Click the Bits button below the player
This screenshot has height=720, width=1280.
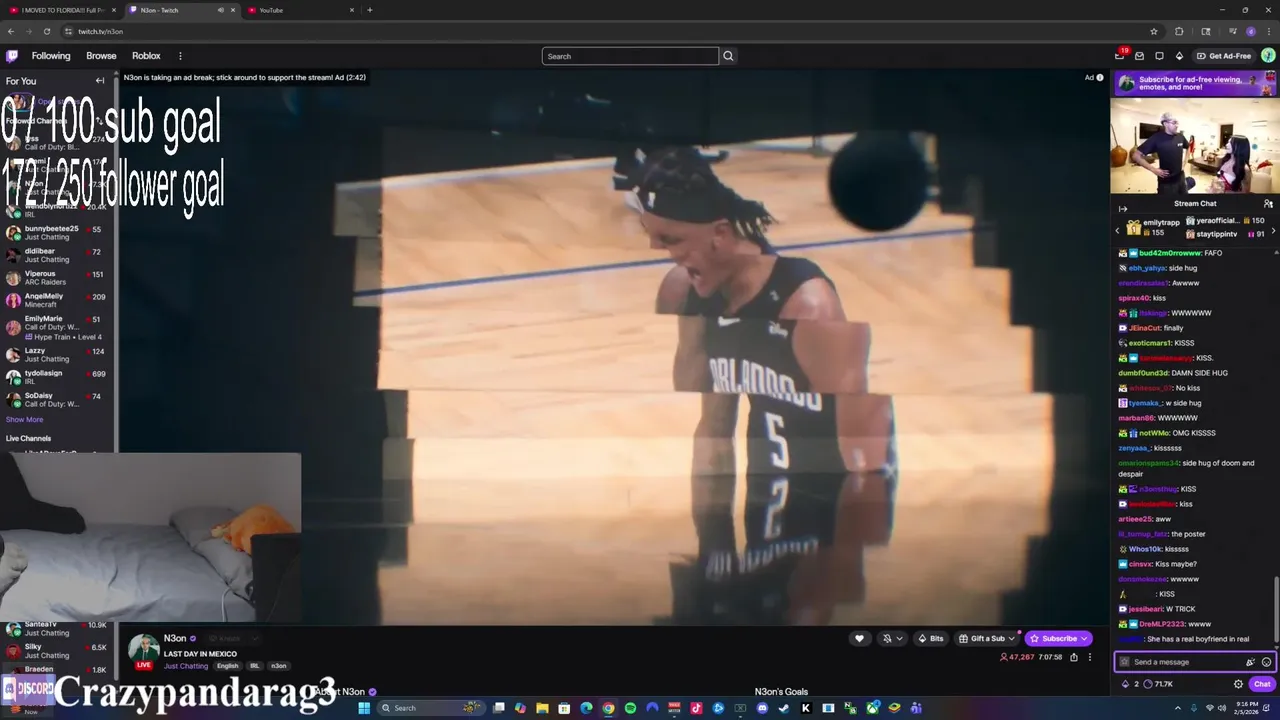[x=930, y=638]
